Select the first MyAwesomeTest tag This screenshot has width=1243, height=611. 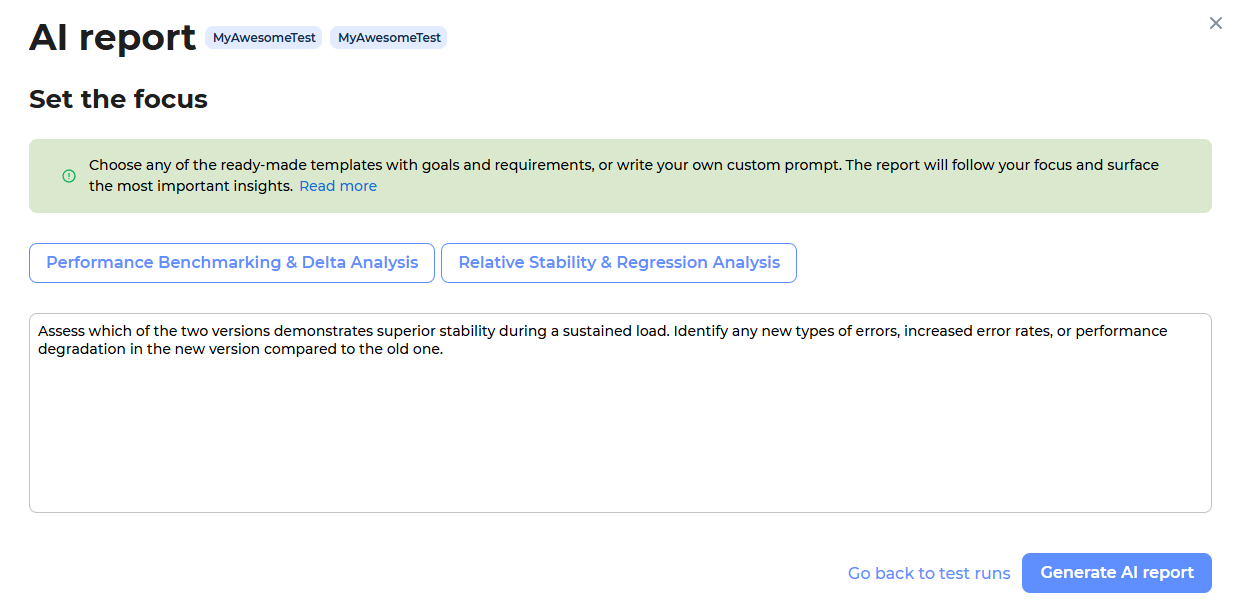(264, 38)
